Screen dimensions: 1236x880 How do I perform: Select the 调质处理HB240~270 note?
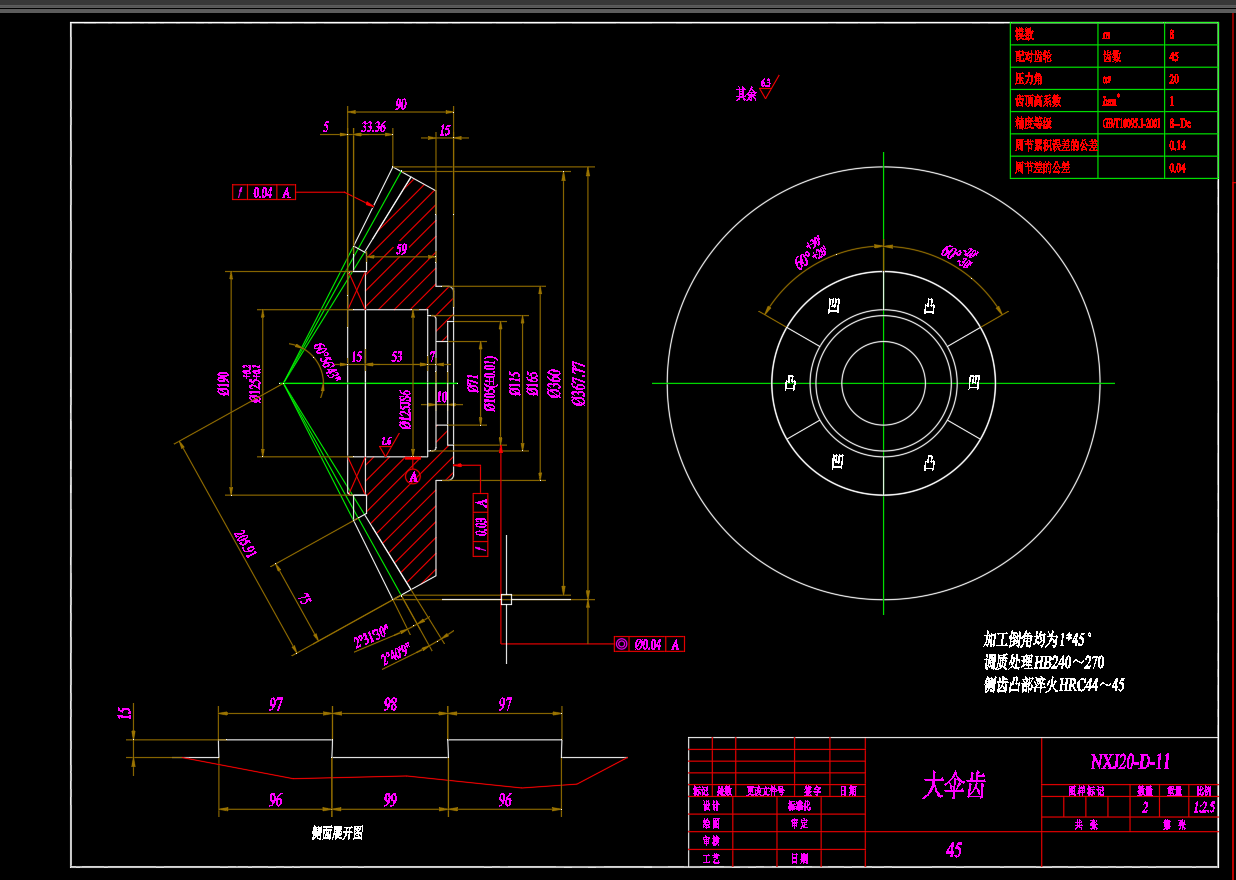(1044, 662)
